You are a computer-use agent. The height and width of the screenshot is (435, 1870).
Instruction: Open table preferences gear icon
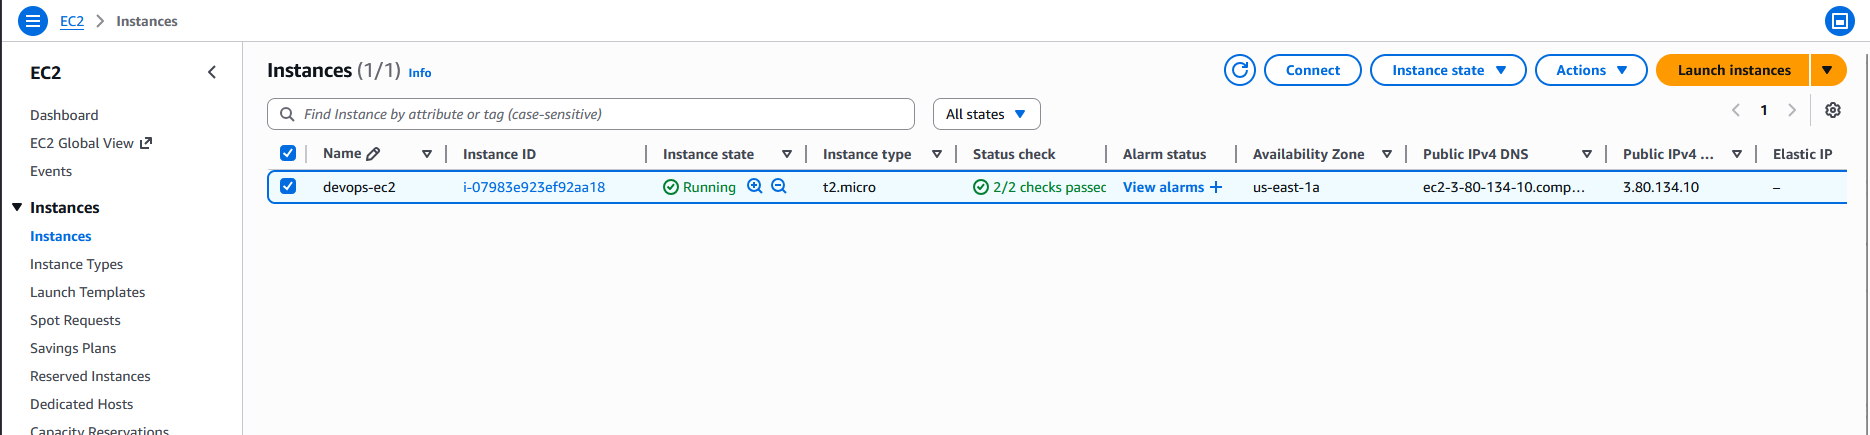1833,110
